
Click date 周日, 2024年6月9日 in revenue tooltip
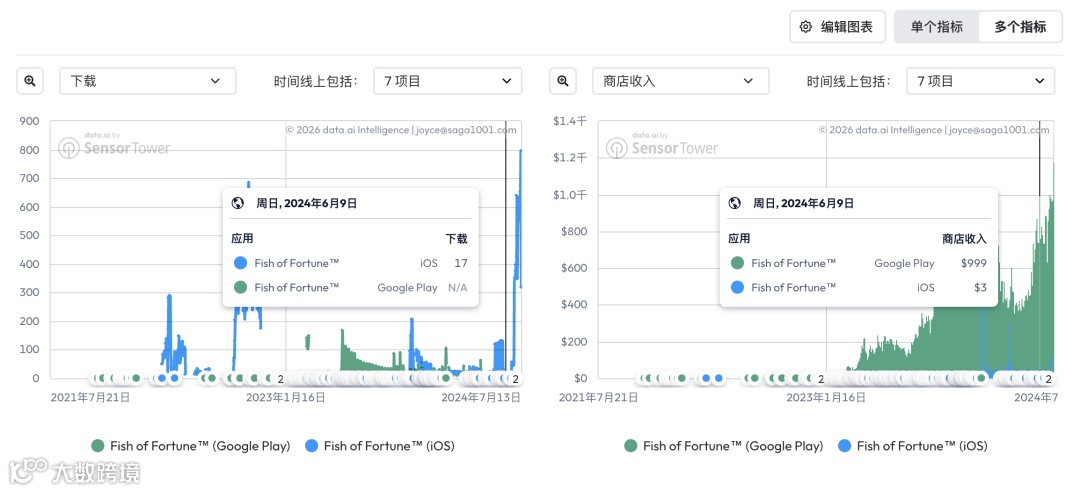(x=803, y=203)
